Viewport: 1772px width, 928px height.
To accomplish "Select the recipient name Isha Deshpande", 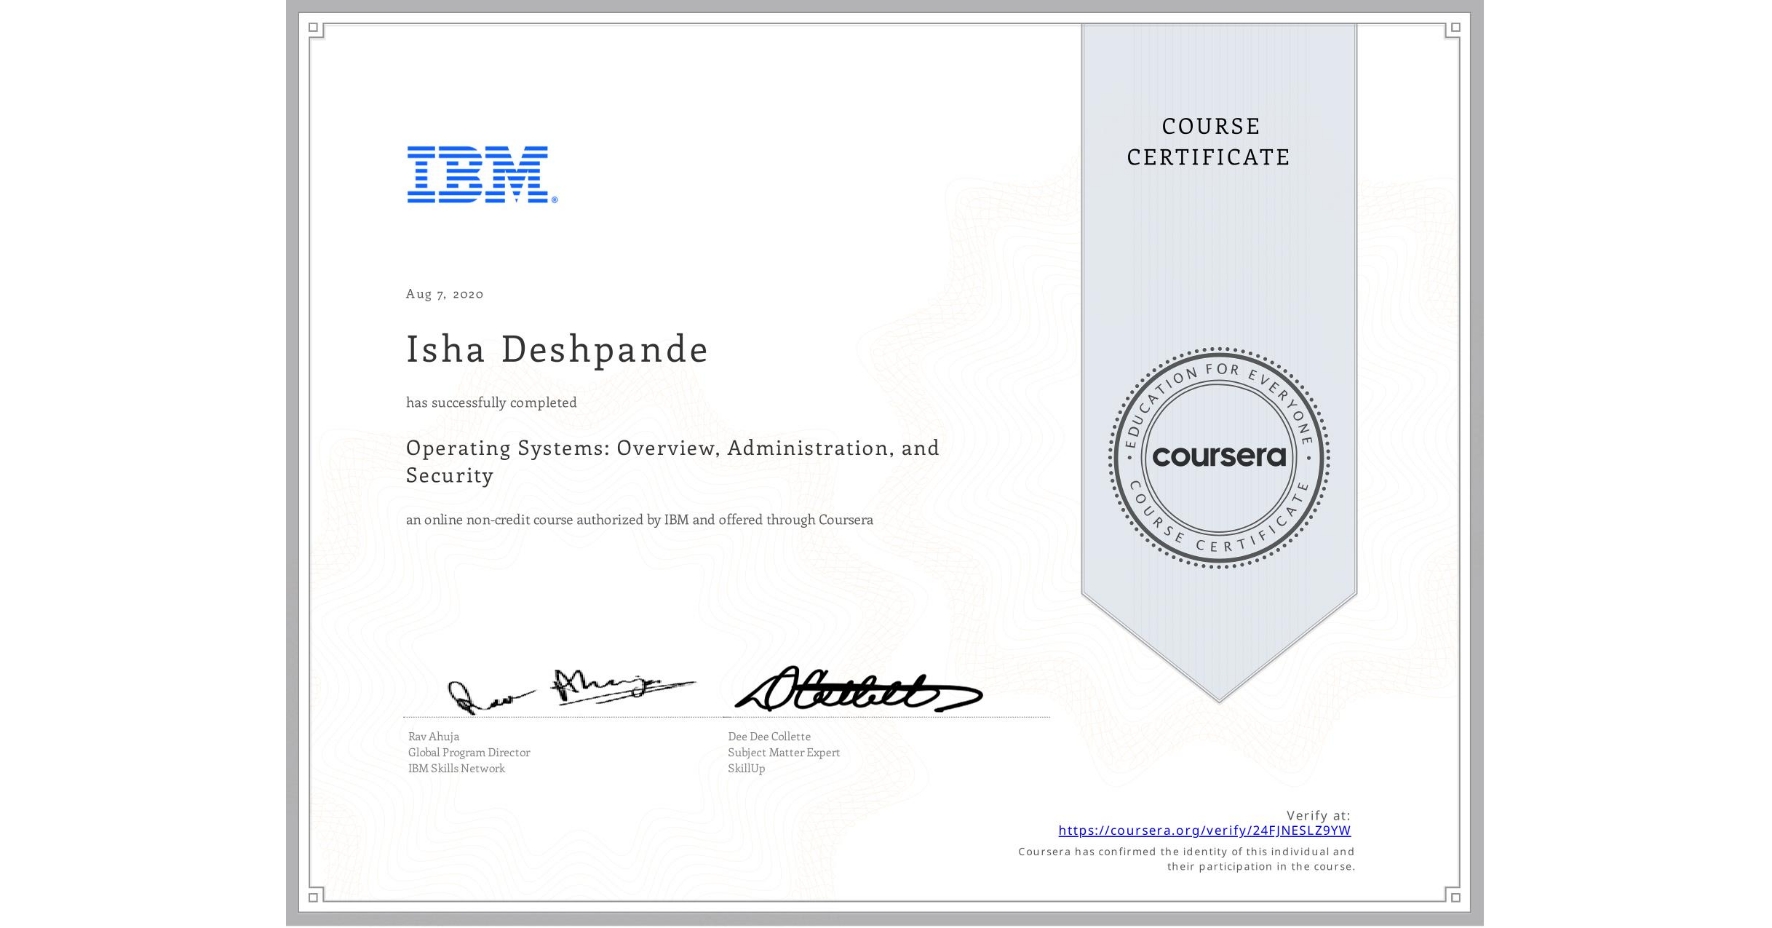I will click(557, 350).
